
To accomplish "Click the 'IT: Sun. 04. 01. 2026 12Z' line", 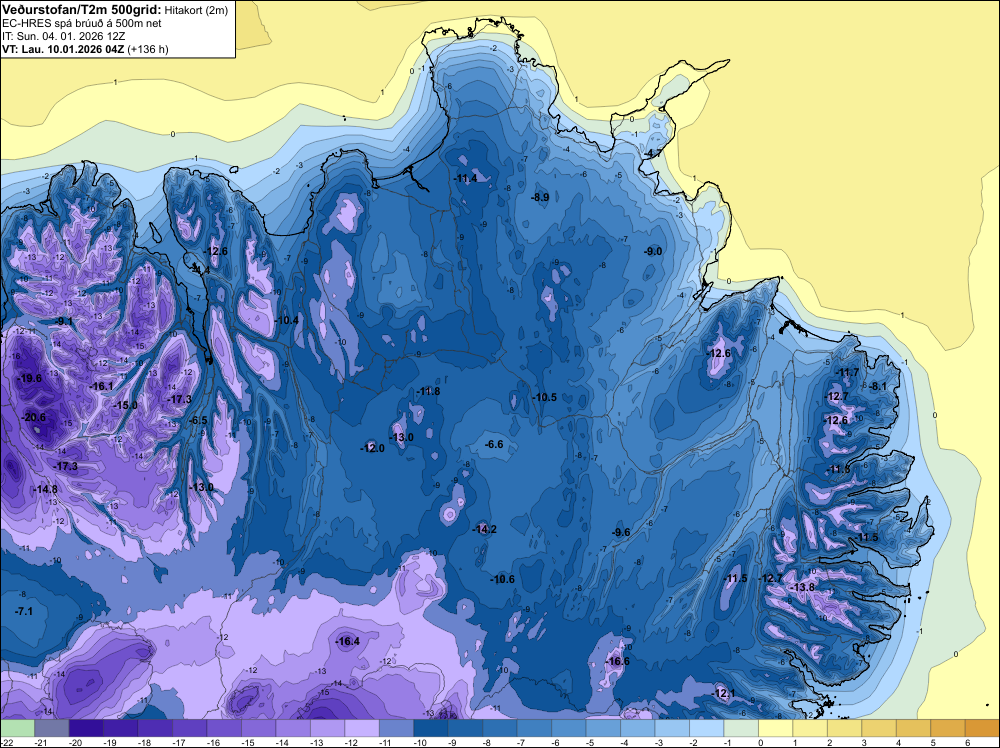I will [x=64, y=36].
